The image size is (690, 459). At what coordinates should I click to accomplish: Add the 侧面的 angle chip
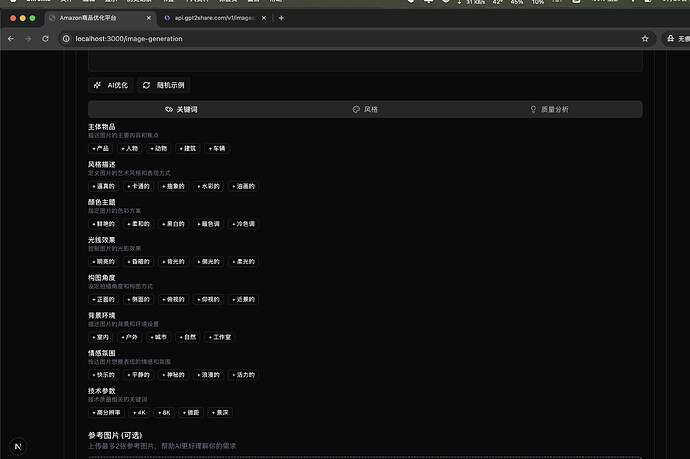(138, 299)
